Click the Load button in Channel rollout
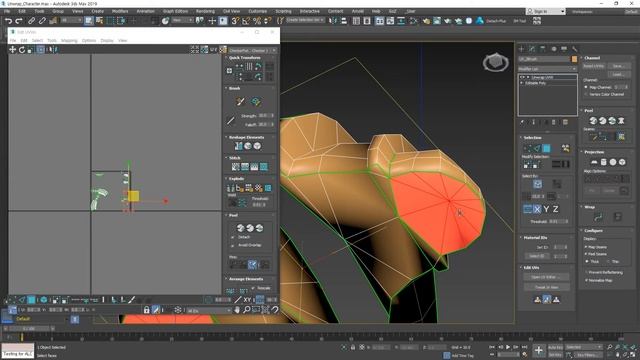Image resolution: width=640 pixels, height=360 pixels. pyautogui.click(x=619, y=74)
